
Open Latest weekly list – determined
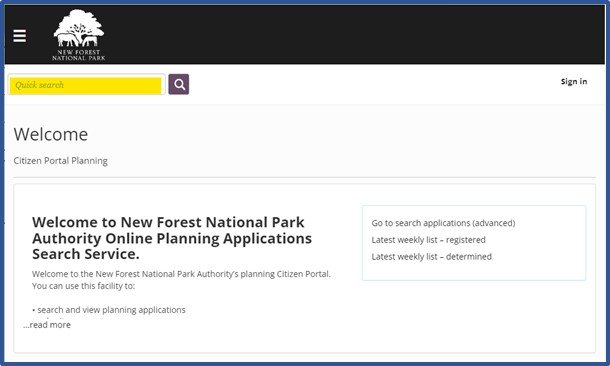point(431,257)
